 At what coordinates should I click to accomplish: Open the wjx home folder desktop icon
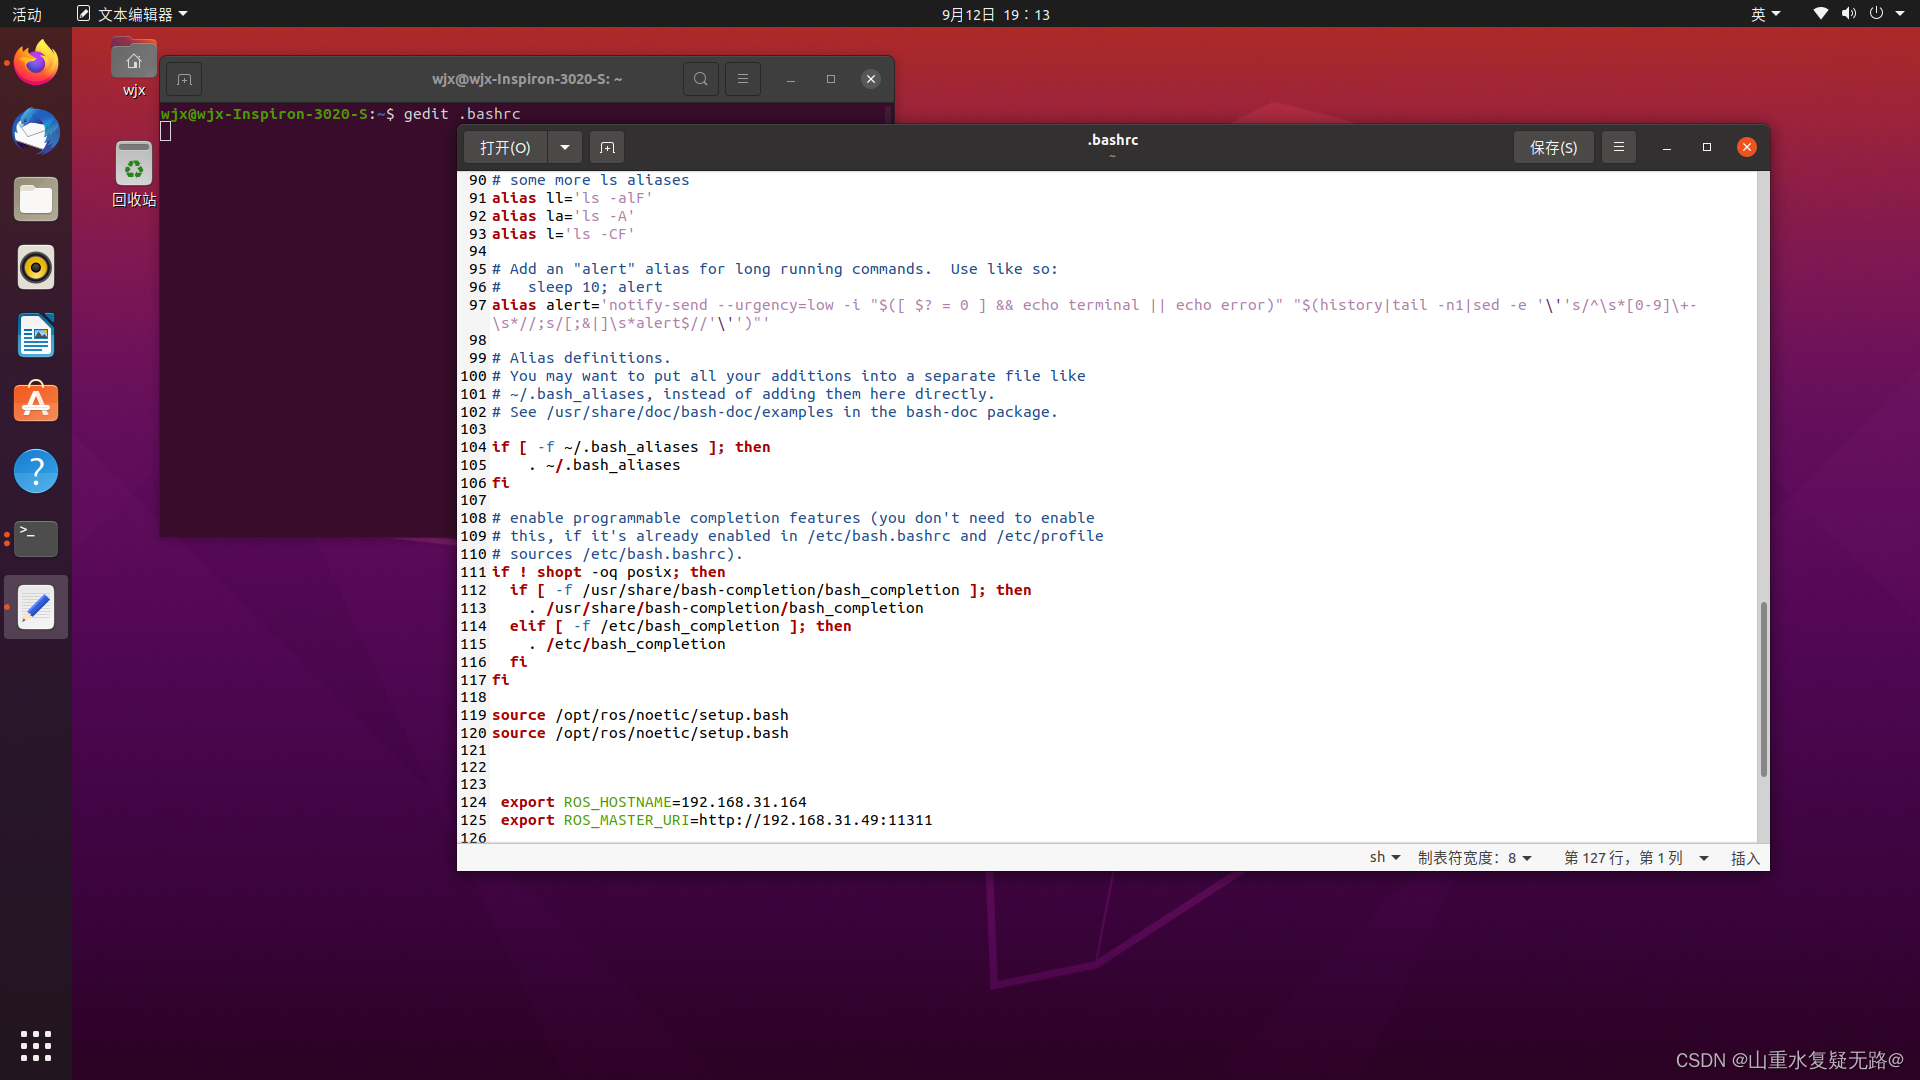[134, 67]
